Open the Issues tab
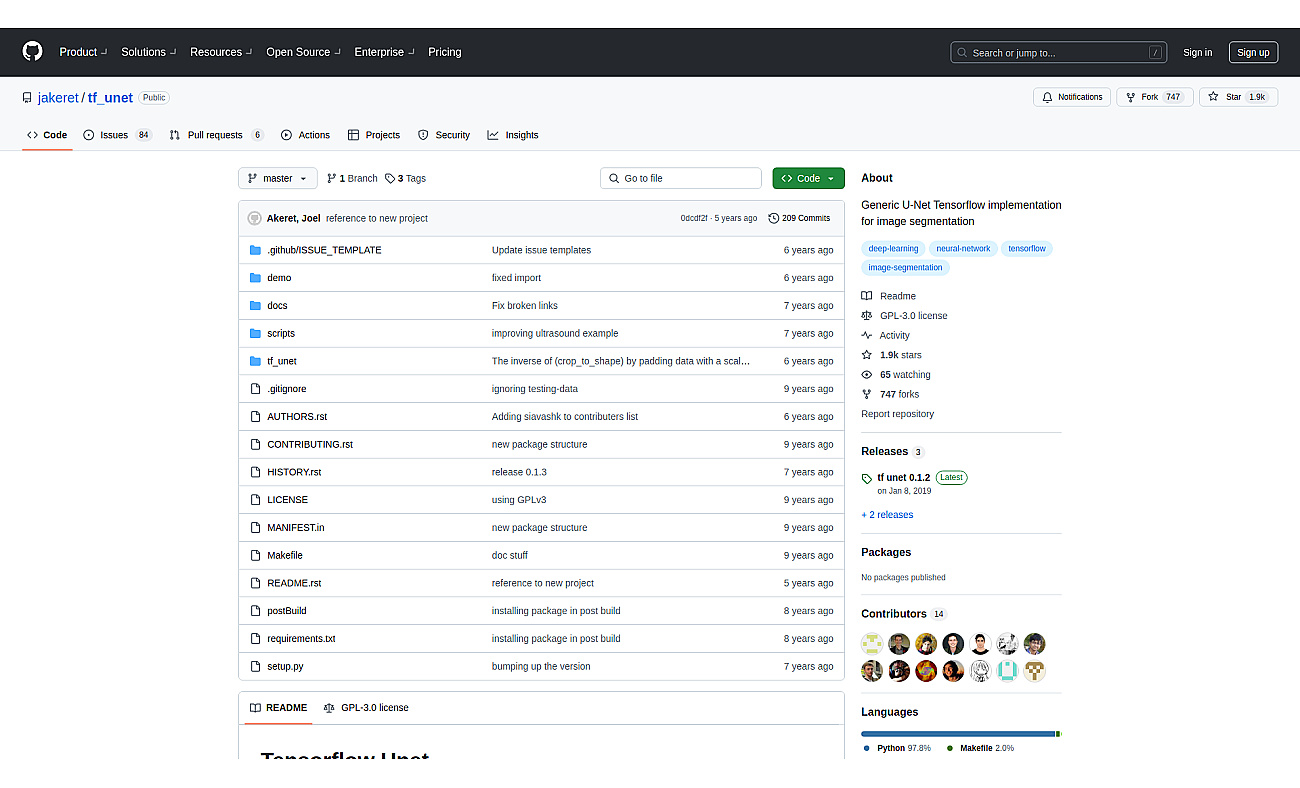The height and width of the screenshot is (788, 1300). 117,135
